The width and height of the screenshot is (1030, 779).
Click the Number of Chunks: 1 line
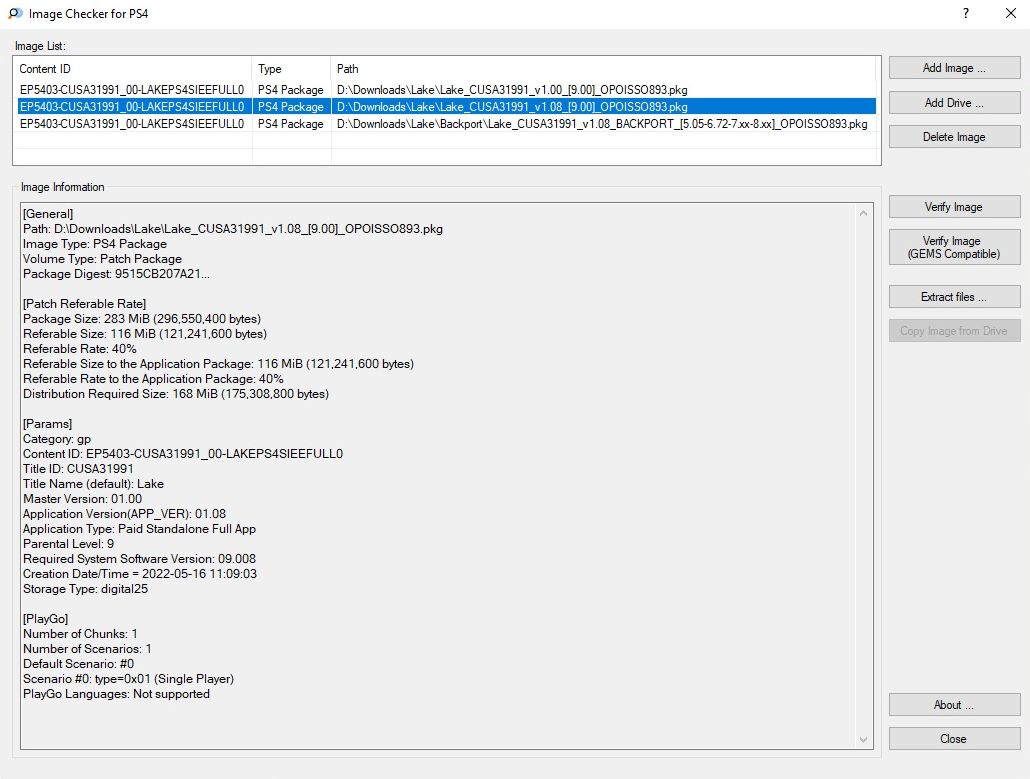80,634
